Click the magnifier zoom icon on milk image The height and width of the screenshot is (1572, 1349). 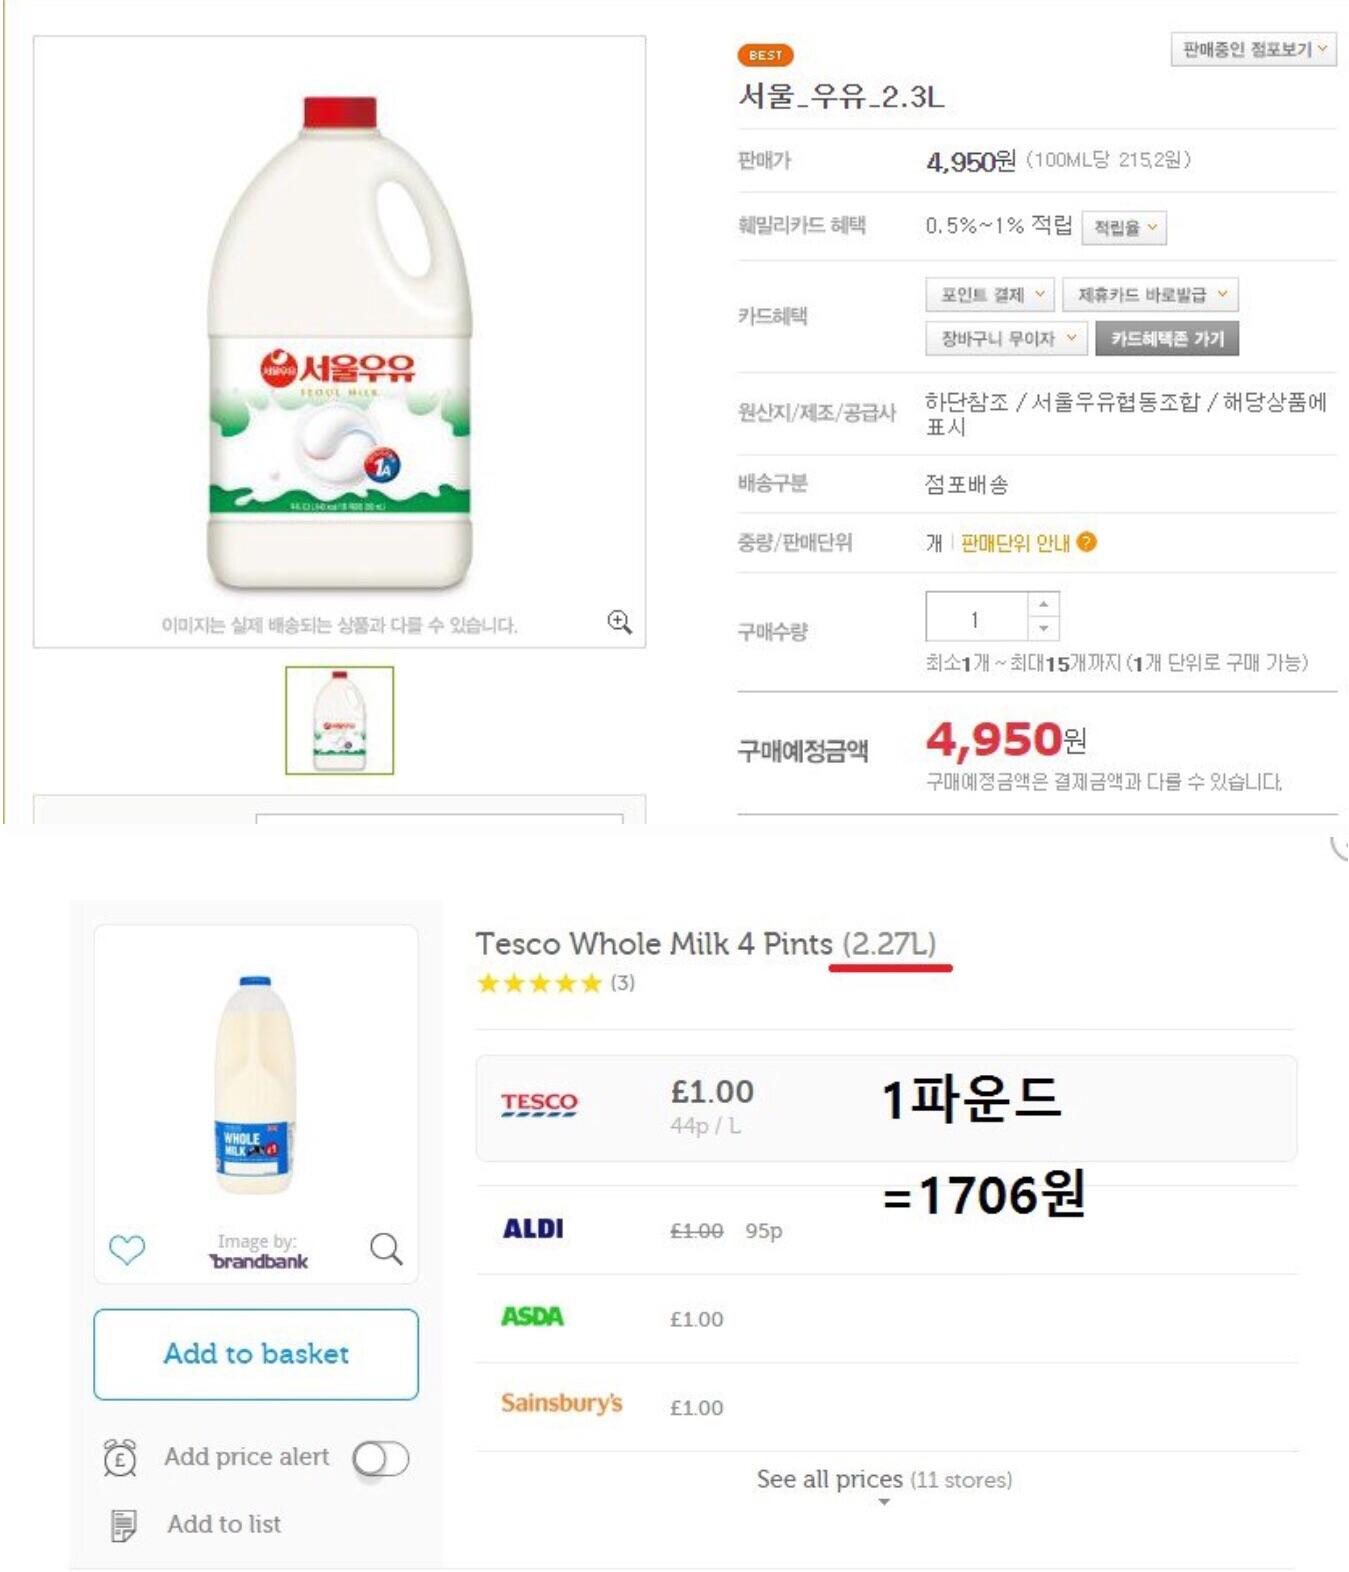tap(619, 622)
